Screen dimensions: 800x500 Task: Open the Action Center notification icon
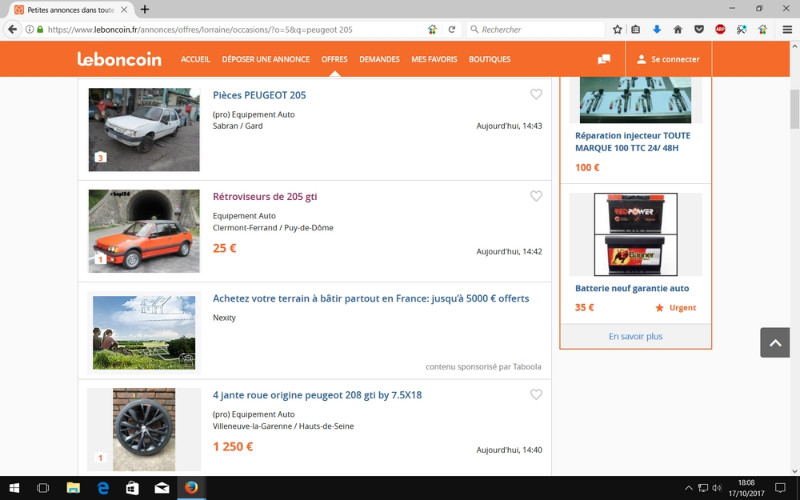click(780, 488)
